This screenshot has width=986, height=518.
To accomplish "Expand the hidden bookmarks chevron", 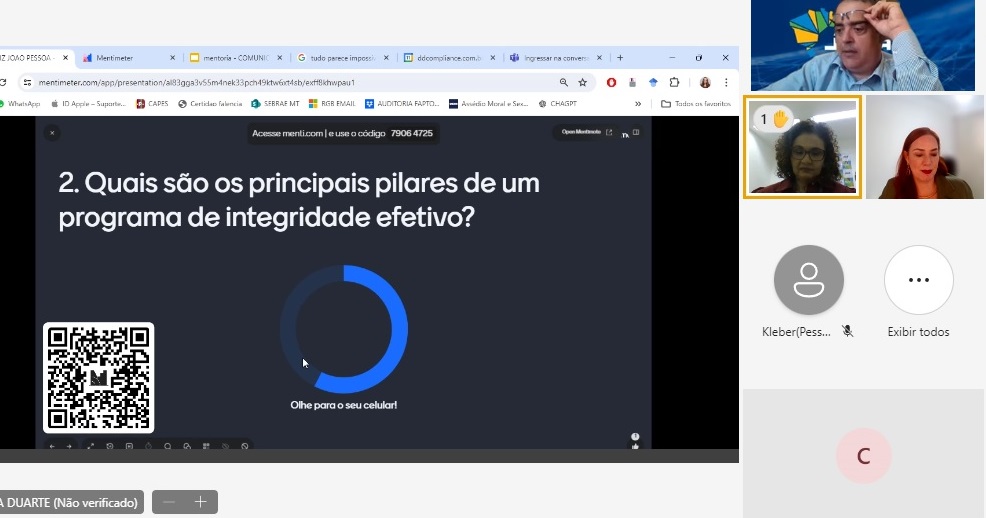I will pyautogui.click(x=638, y=103).
